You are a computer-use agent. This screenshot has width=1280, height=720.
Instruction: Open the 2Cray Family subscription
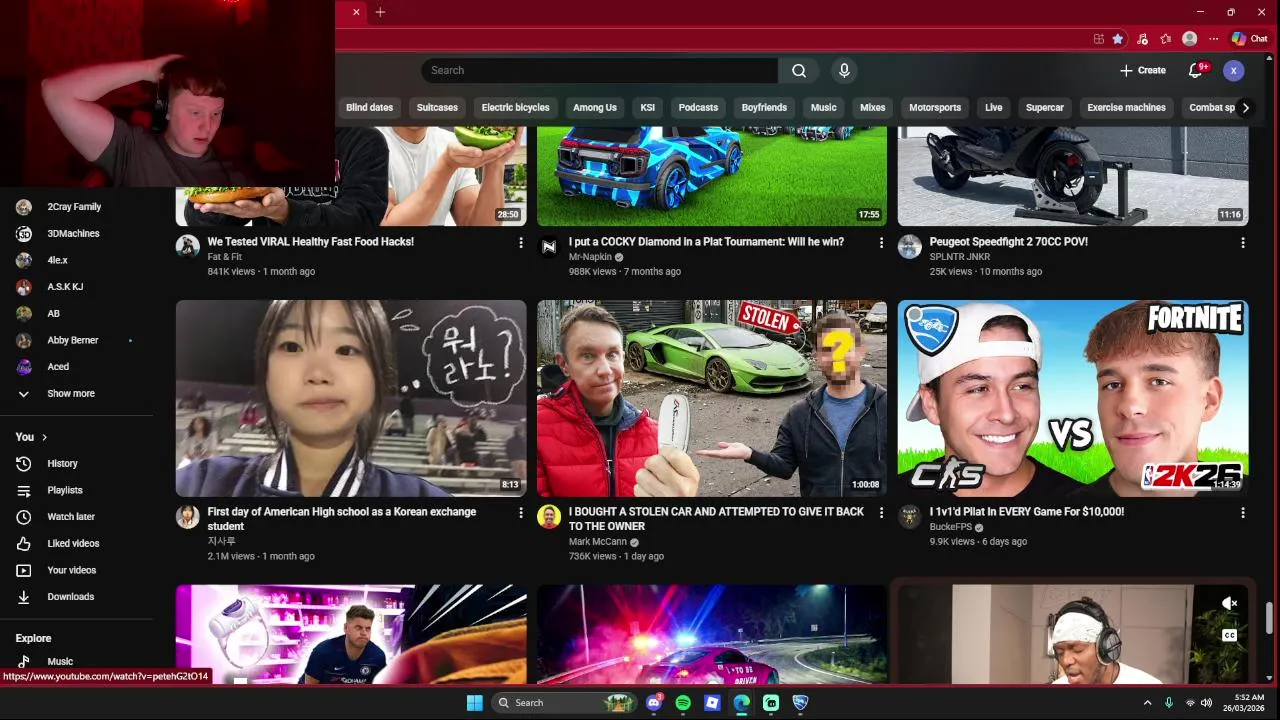click(76, 207)
